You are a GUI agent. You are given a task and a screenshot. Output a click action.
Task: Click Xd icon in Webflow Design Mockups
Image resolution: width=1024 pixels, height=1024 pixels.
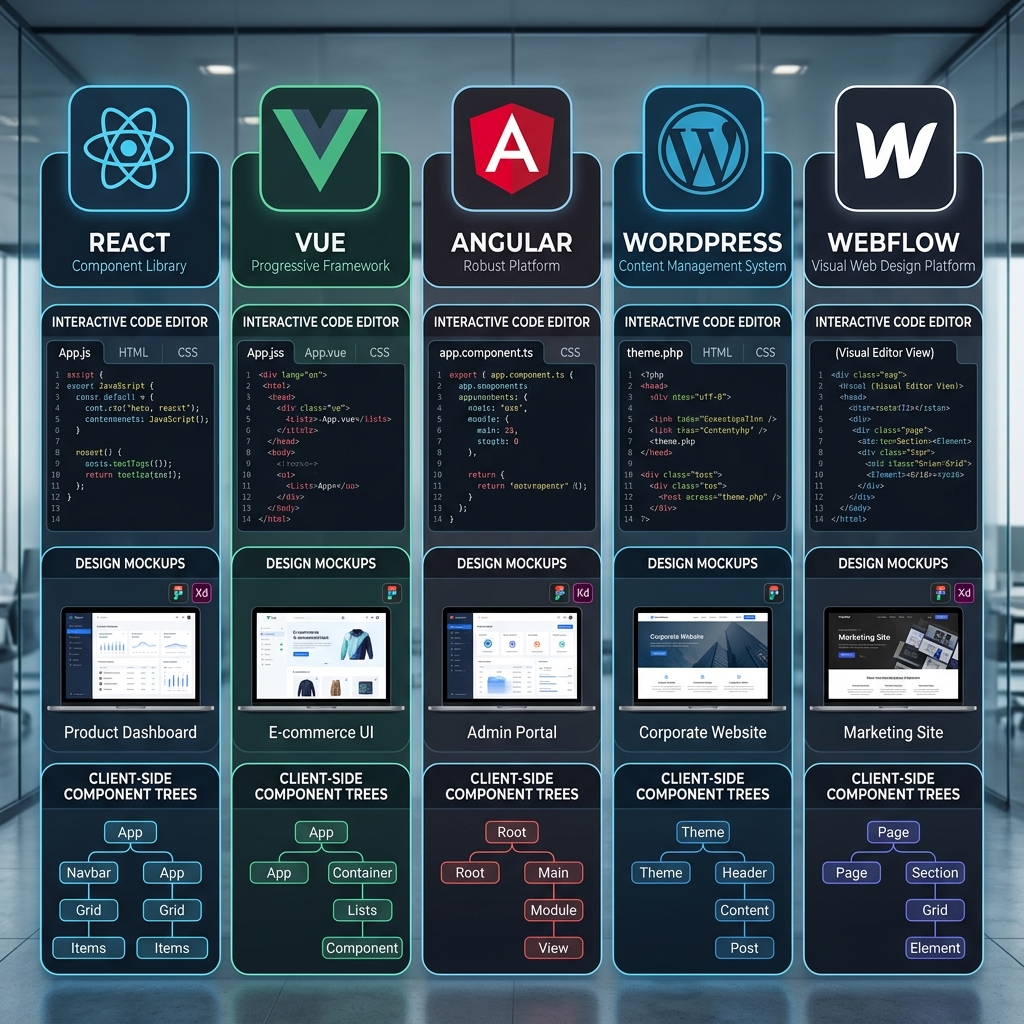964,593
